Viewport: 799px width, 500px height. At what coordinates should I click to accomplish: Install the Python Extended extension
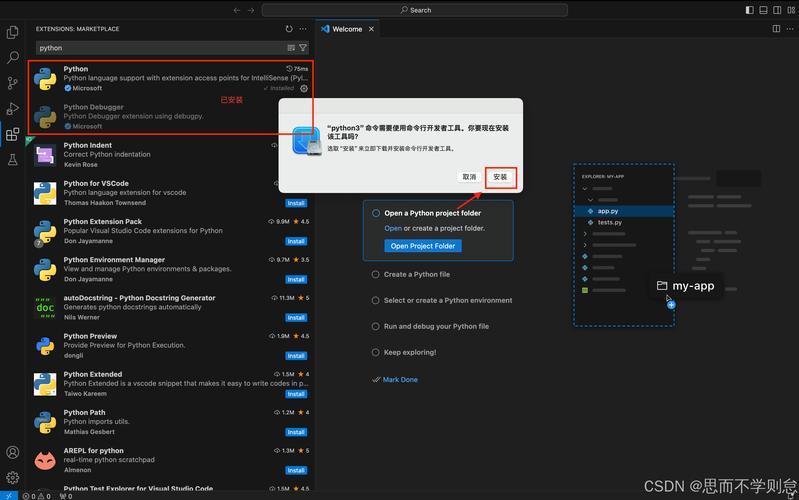click(296, 394)
